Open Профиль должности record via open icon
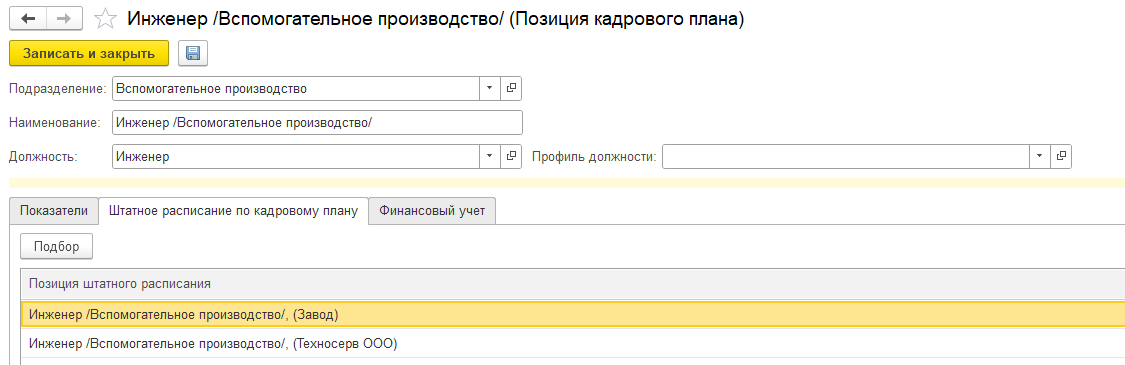The image size is (1125, 365). [x=1061, y=156]
